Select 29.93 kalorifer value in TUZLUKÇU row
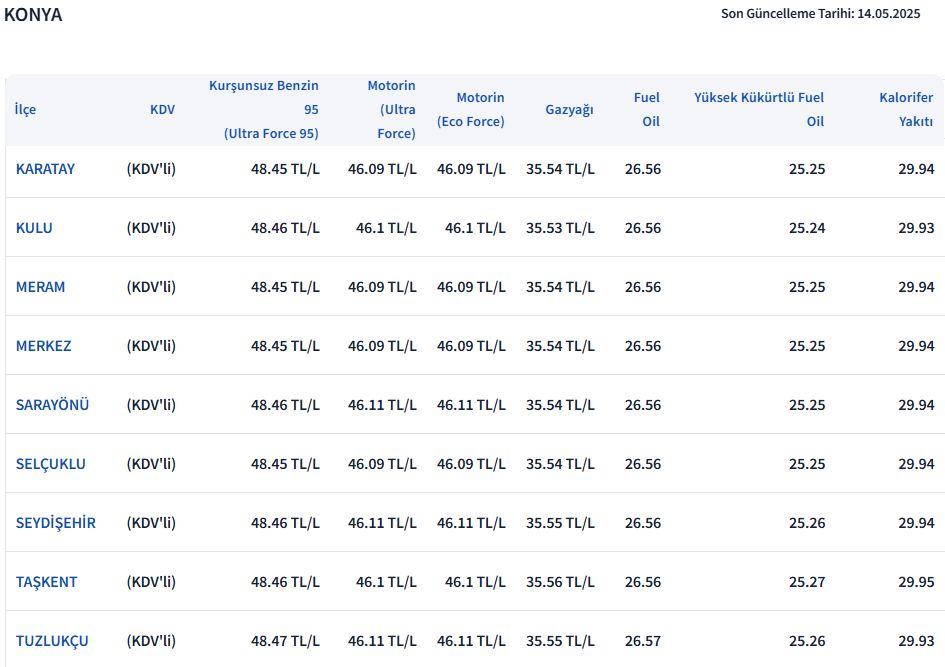Image resolution: width=945 pixels, height=667 pixels. click(916, 642)
